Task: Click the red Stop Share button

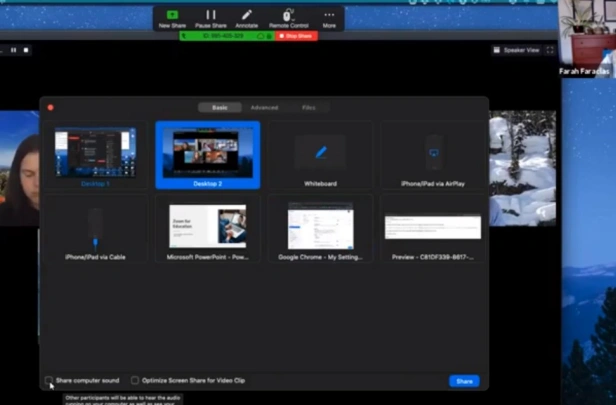Action: pos(296,36)
